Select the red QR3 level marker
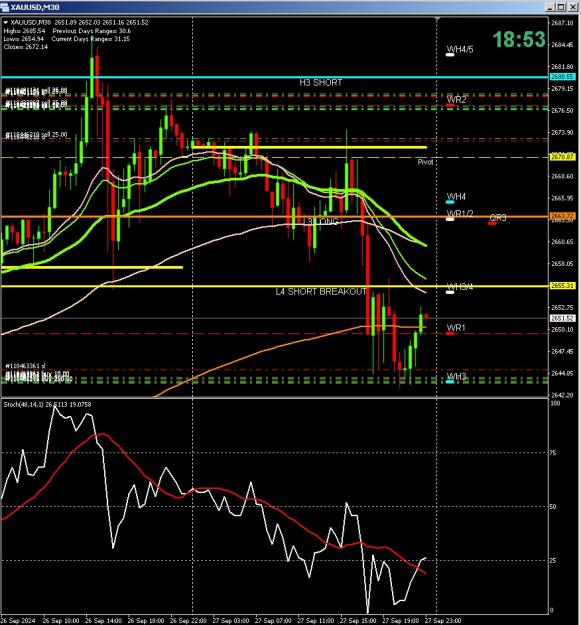This screenshot has width=581, height=625. 493,223
